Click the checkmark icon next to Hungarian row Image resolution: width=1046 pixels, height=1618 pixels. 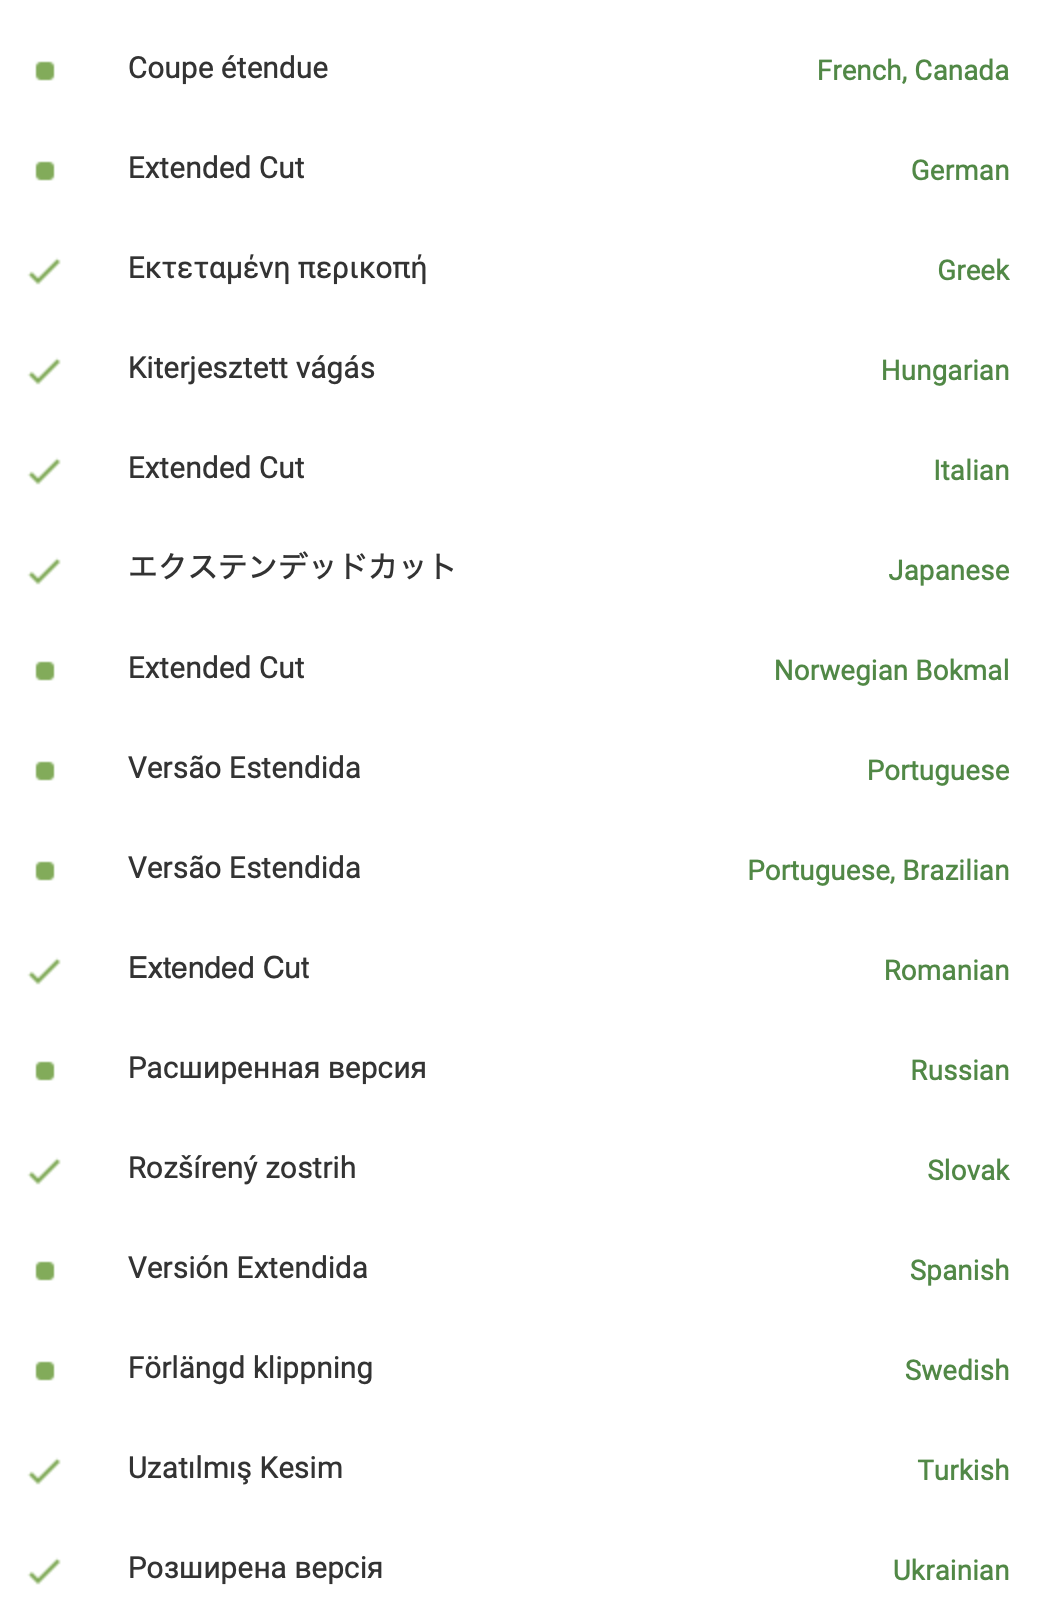(x=44, y=371)
